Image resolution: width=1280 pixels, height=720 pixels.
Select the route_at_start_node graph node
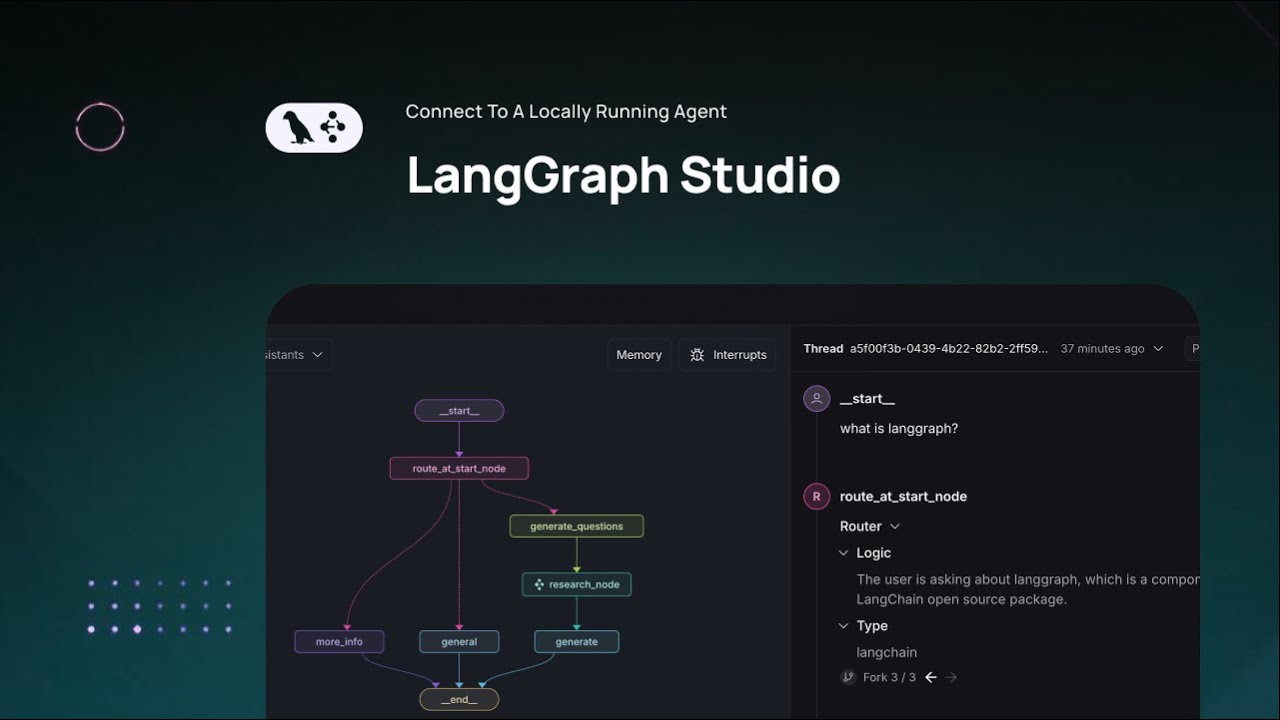click(459, 468)
